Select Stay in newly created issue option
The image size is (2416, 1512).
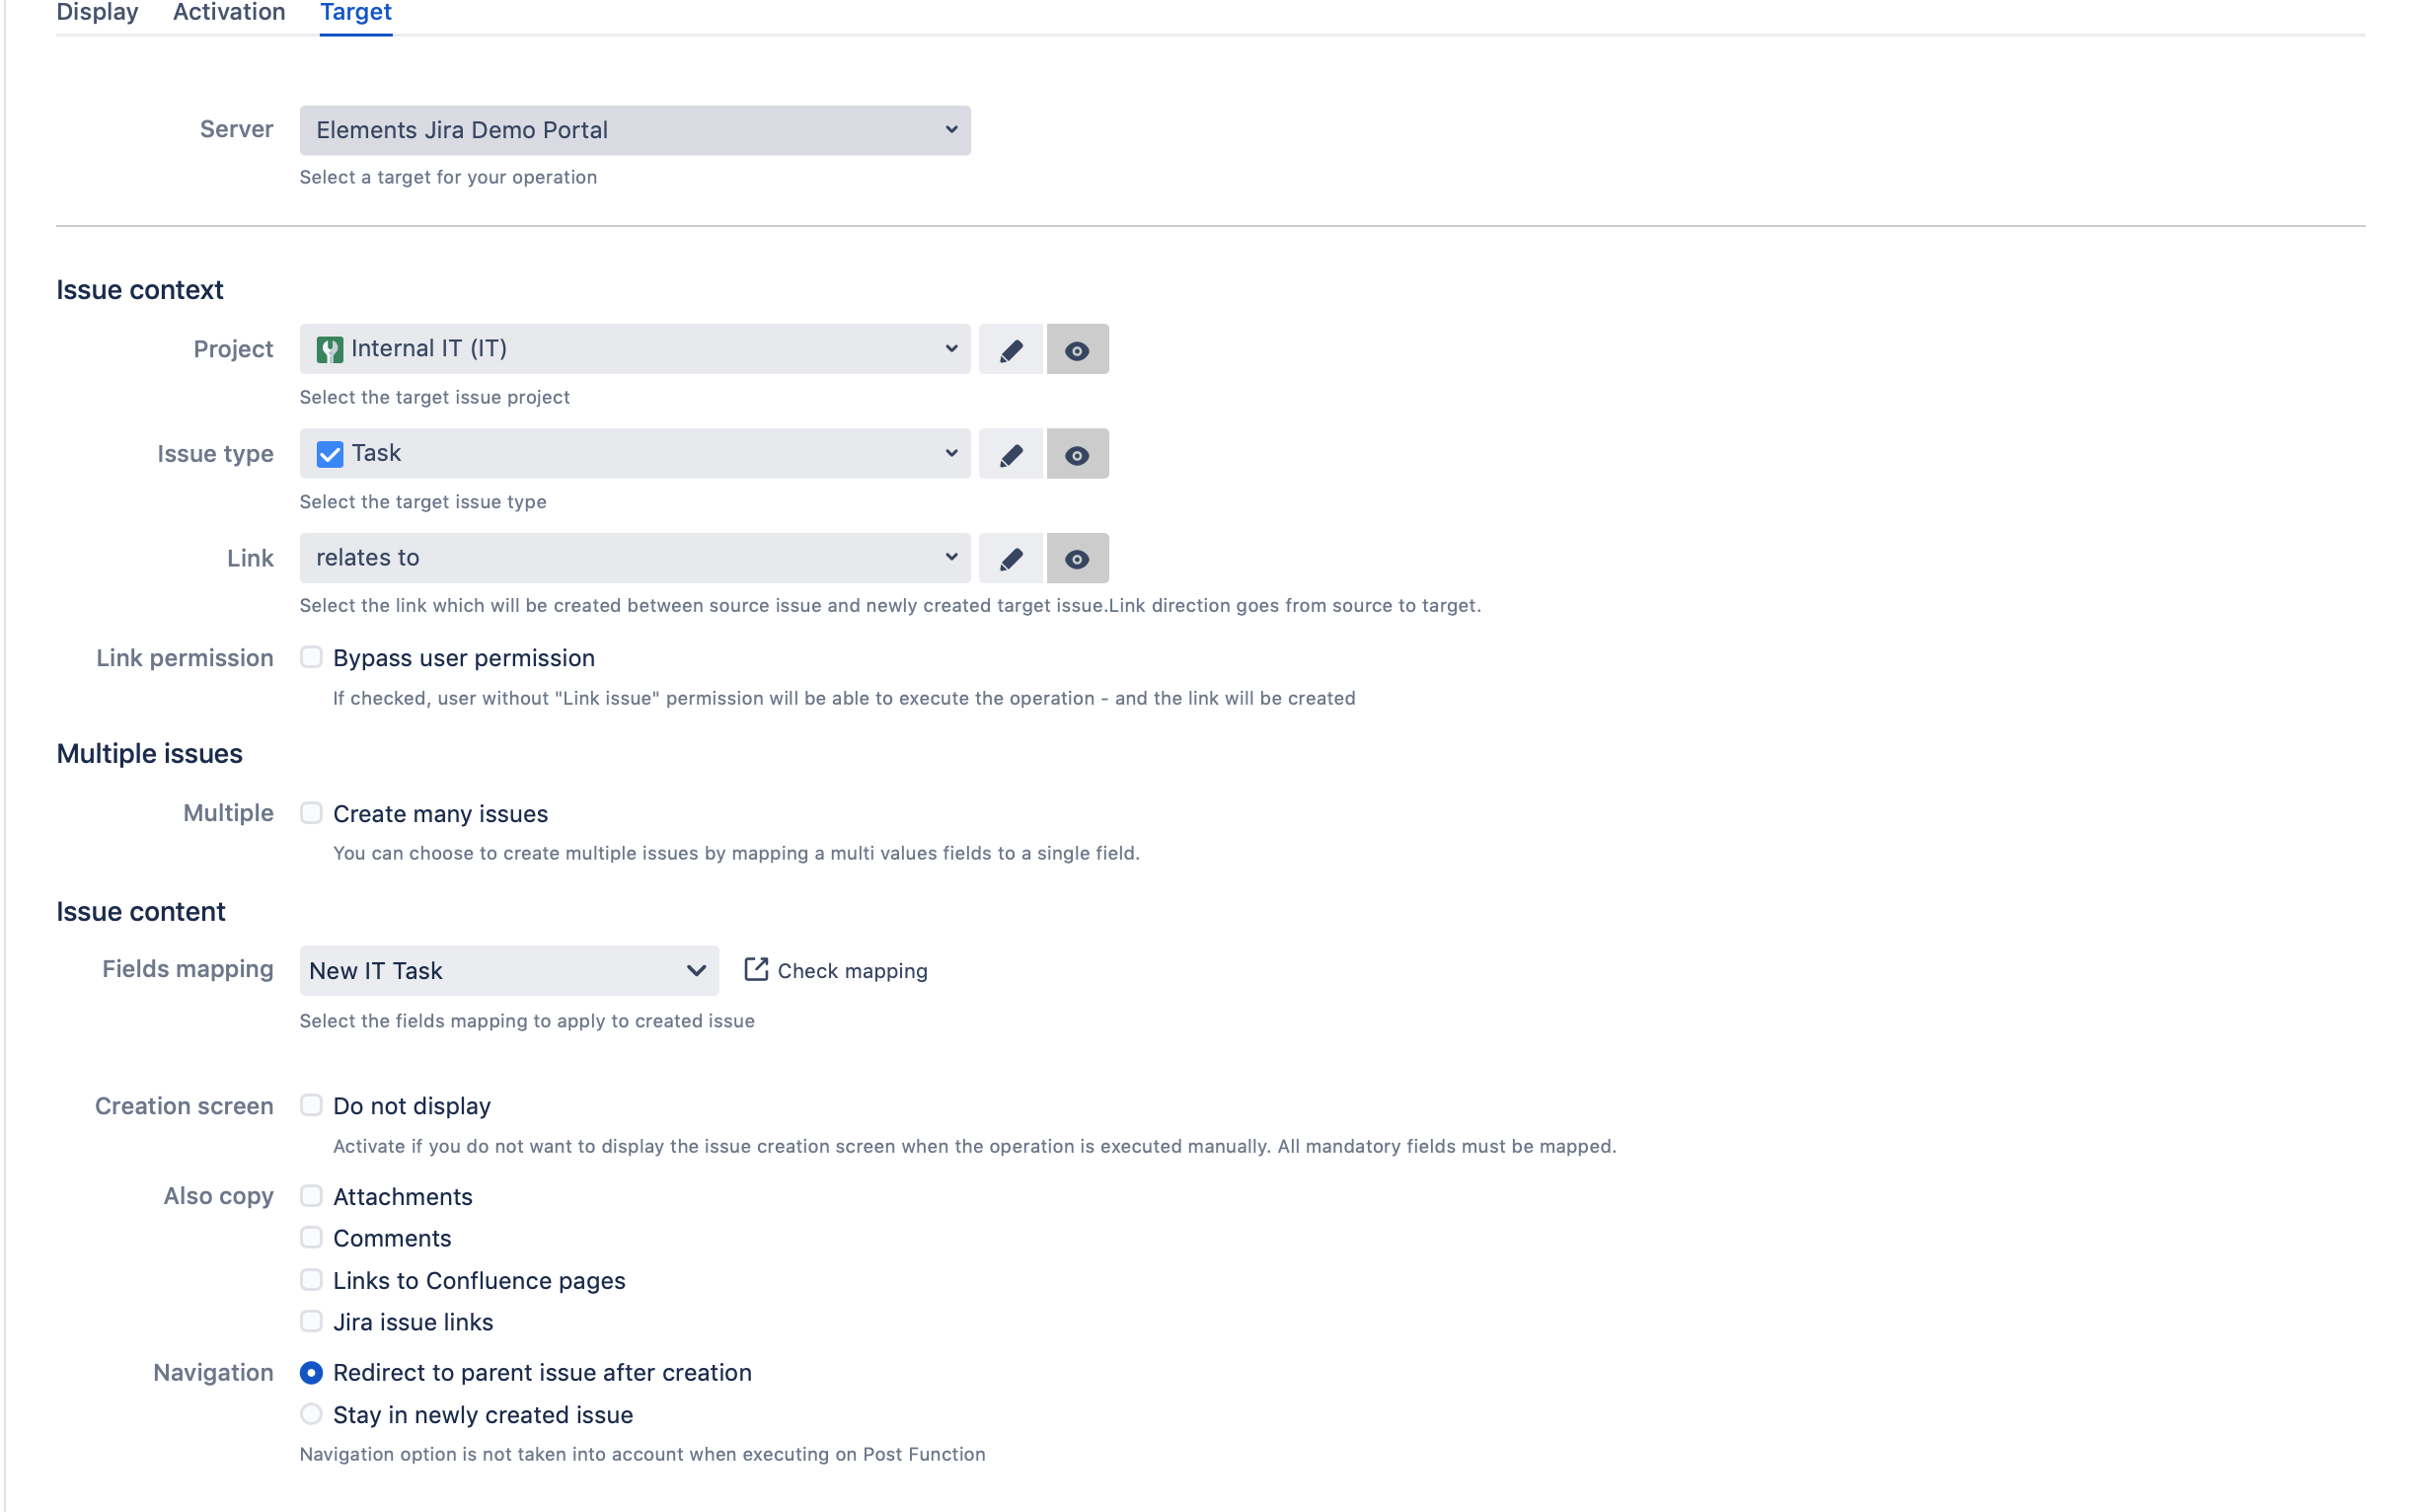pyautogui.click(x=312, y=1412)
